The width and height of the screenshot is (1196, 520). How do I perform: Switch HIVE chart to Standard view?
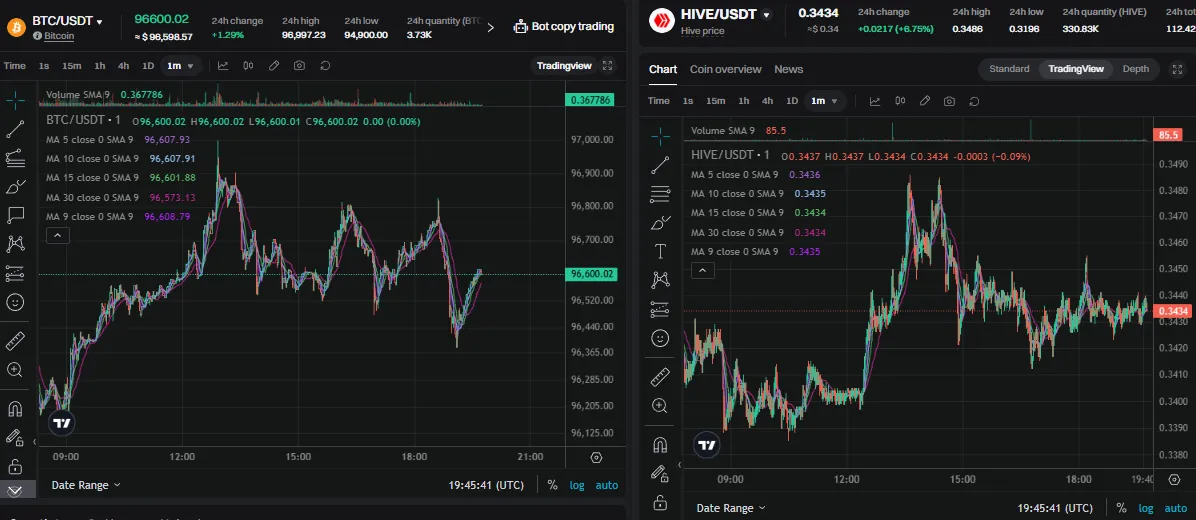point(1009,69)
